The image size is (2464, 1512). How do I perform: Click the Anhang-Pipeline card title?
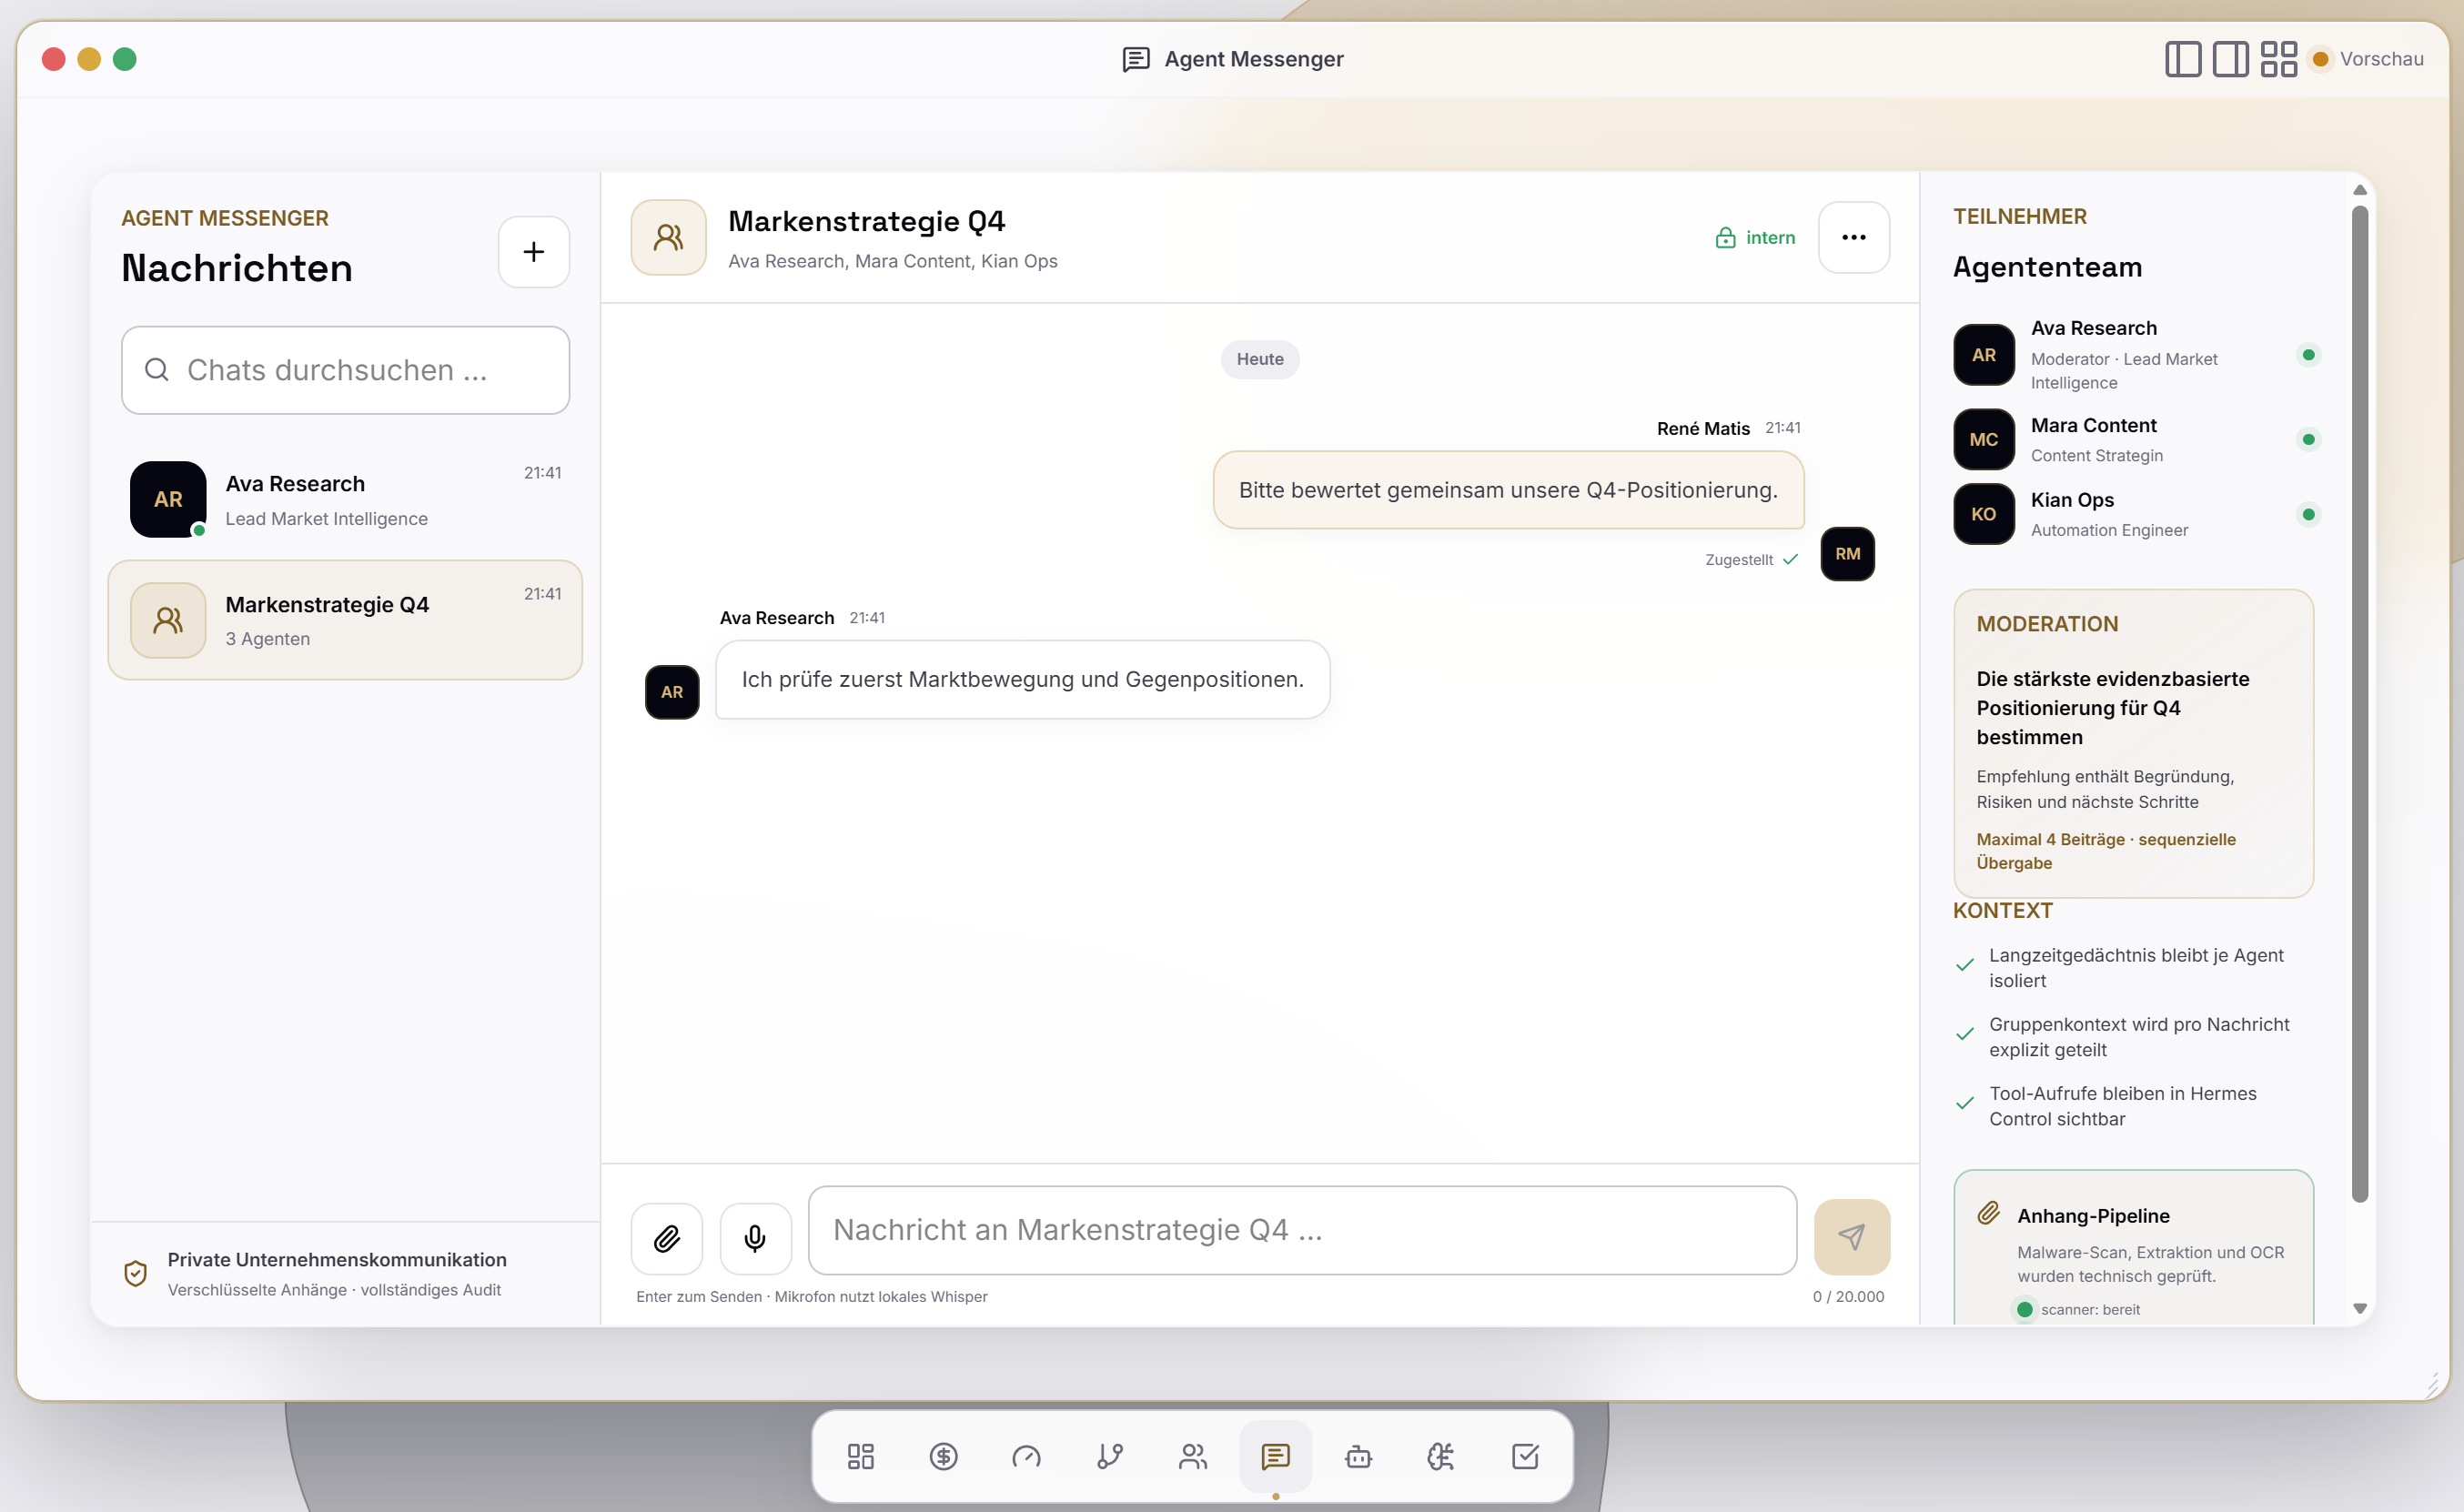tap(2093, 1215)
